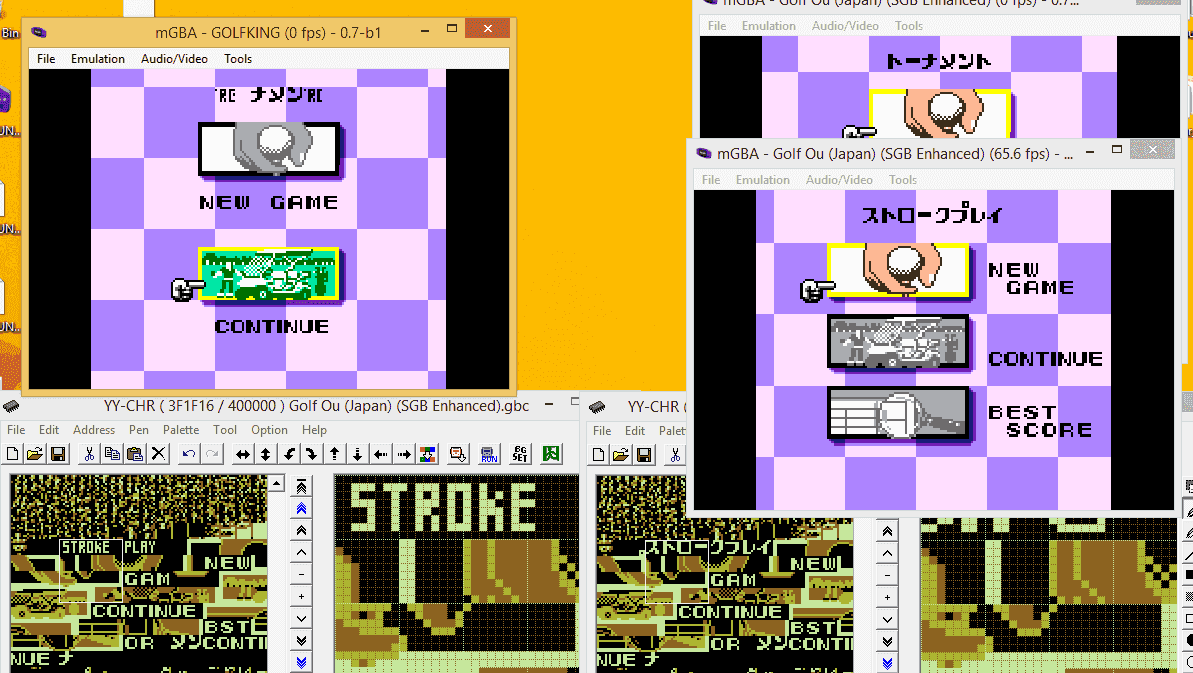Image resolution: width=1193 pixels, height=673 pixels.
Task: Open File menu in GOLFKING mGBA window
Action: [46, 59]
